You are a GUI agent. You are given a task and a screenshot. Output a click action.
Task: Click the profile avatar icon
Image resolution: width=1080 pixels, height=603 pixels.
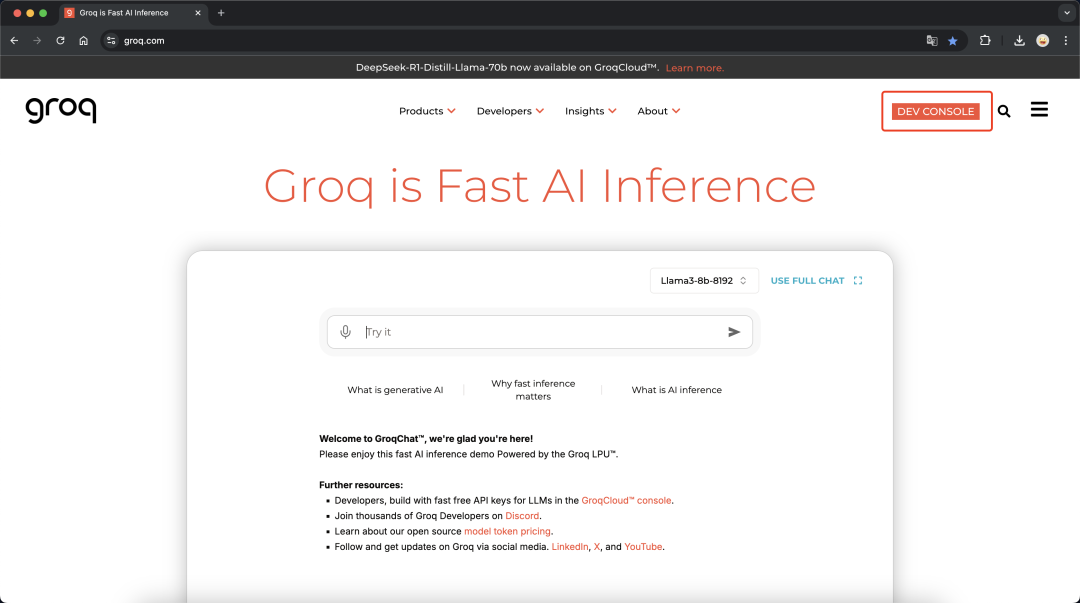tap(1043, 41)
